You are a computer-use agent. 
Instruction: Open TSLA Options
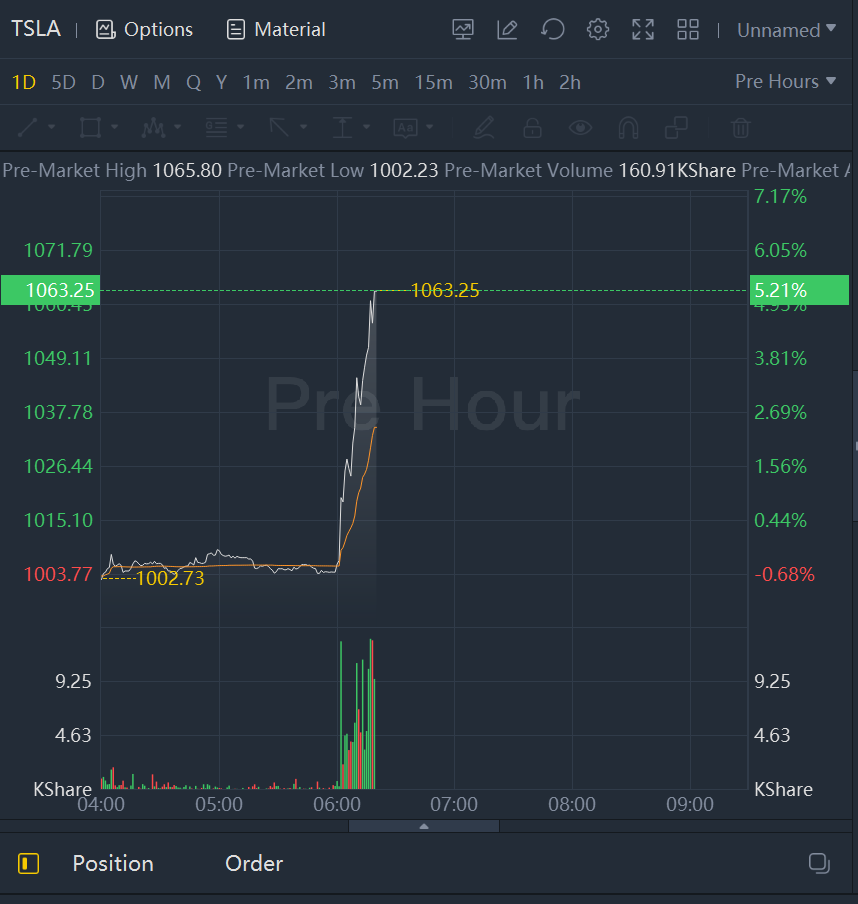145,29
